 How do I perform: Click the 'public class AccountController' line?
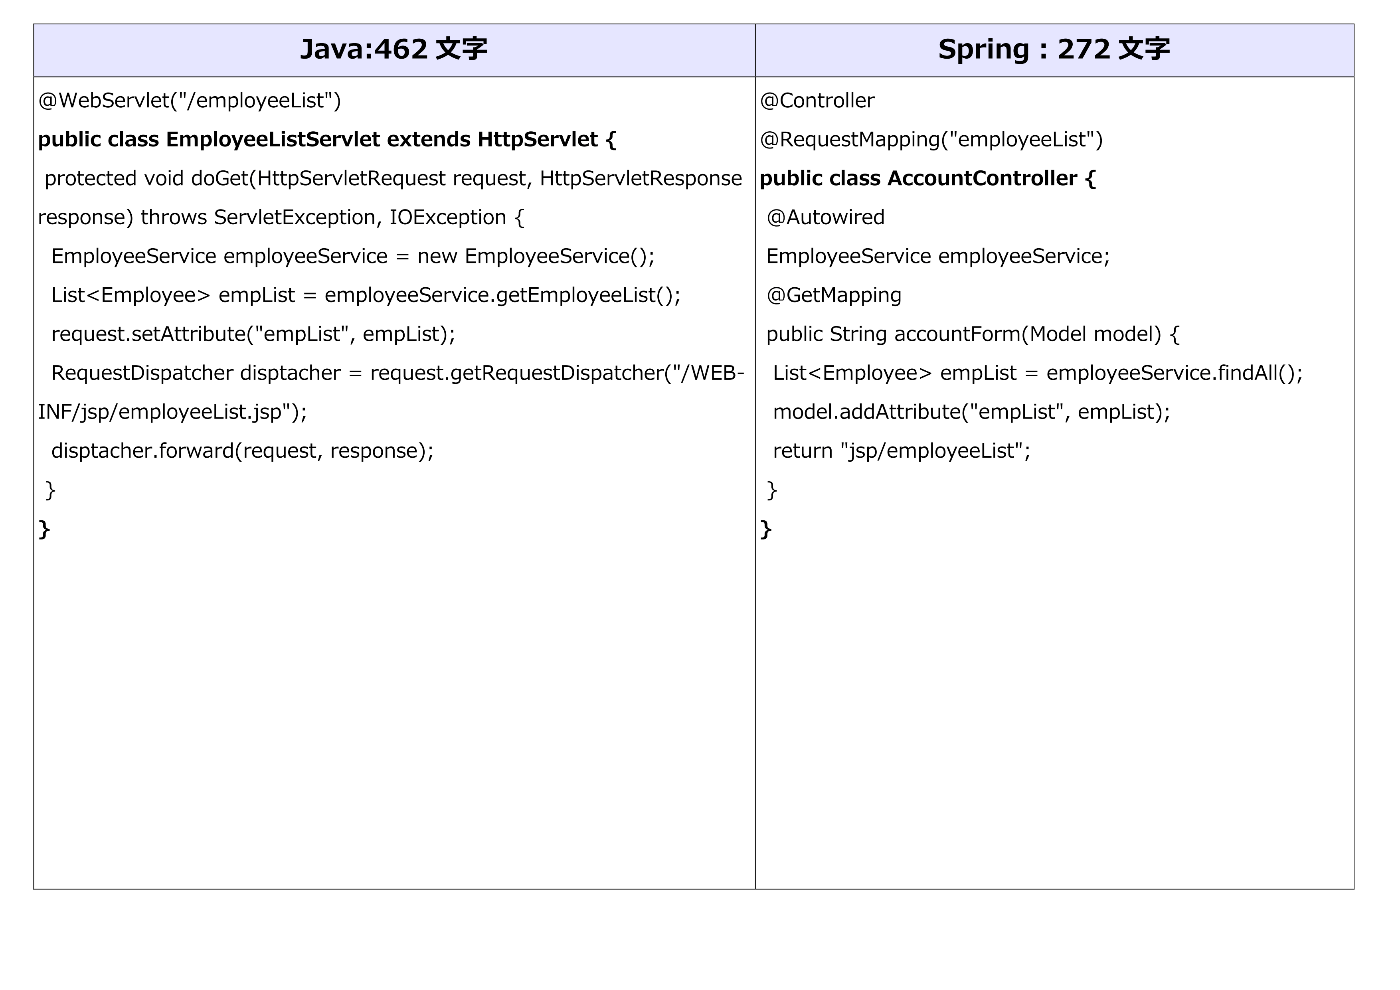(928, 179)
